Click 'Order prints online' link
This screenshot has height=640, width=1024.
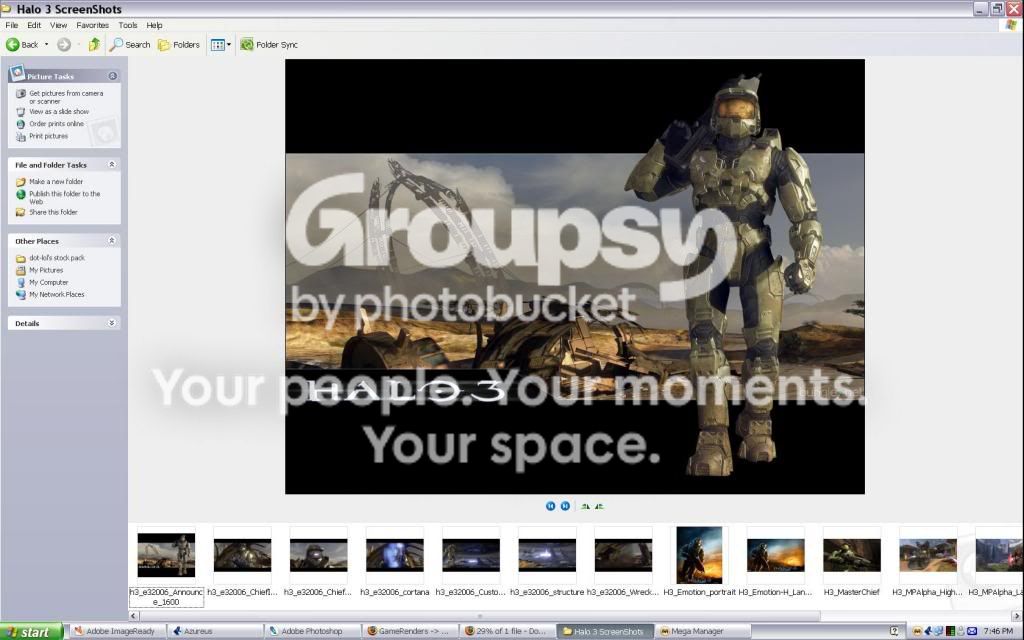click(56, 124)
